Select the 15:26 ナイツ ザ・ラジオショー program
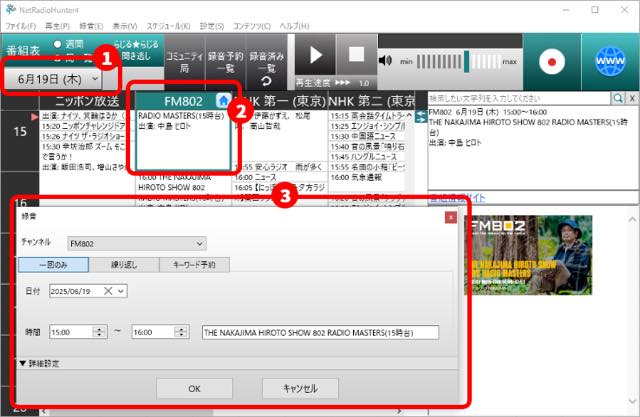 pyautogui.click(x=84, y=136)
